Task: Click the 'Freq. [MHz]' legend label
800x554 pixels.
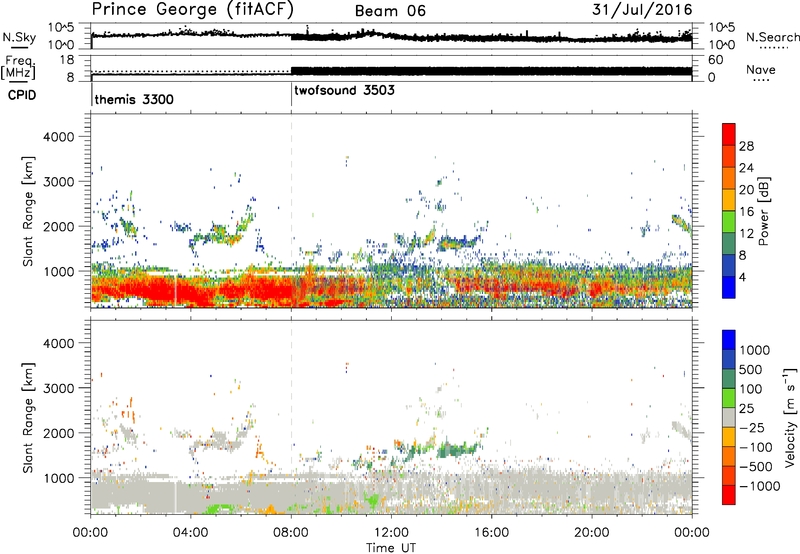Action: pos(19,67)
